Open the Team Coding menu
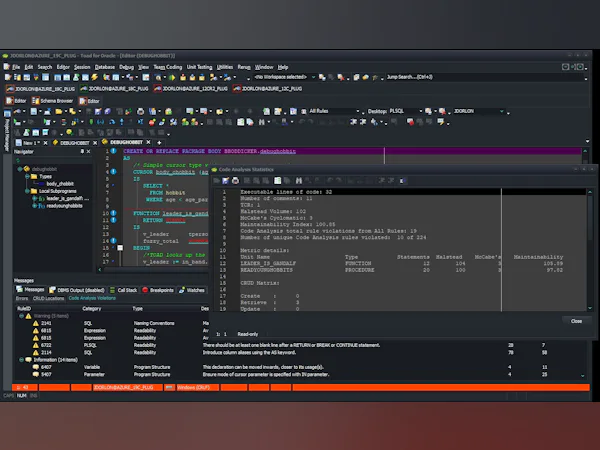Screen dimensions: 600x450 click(x=167, y=67)
